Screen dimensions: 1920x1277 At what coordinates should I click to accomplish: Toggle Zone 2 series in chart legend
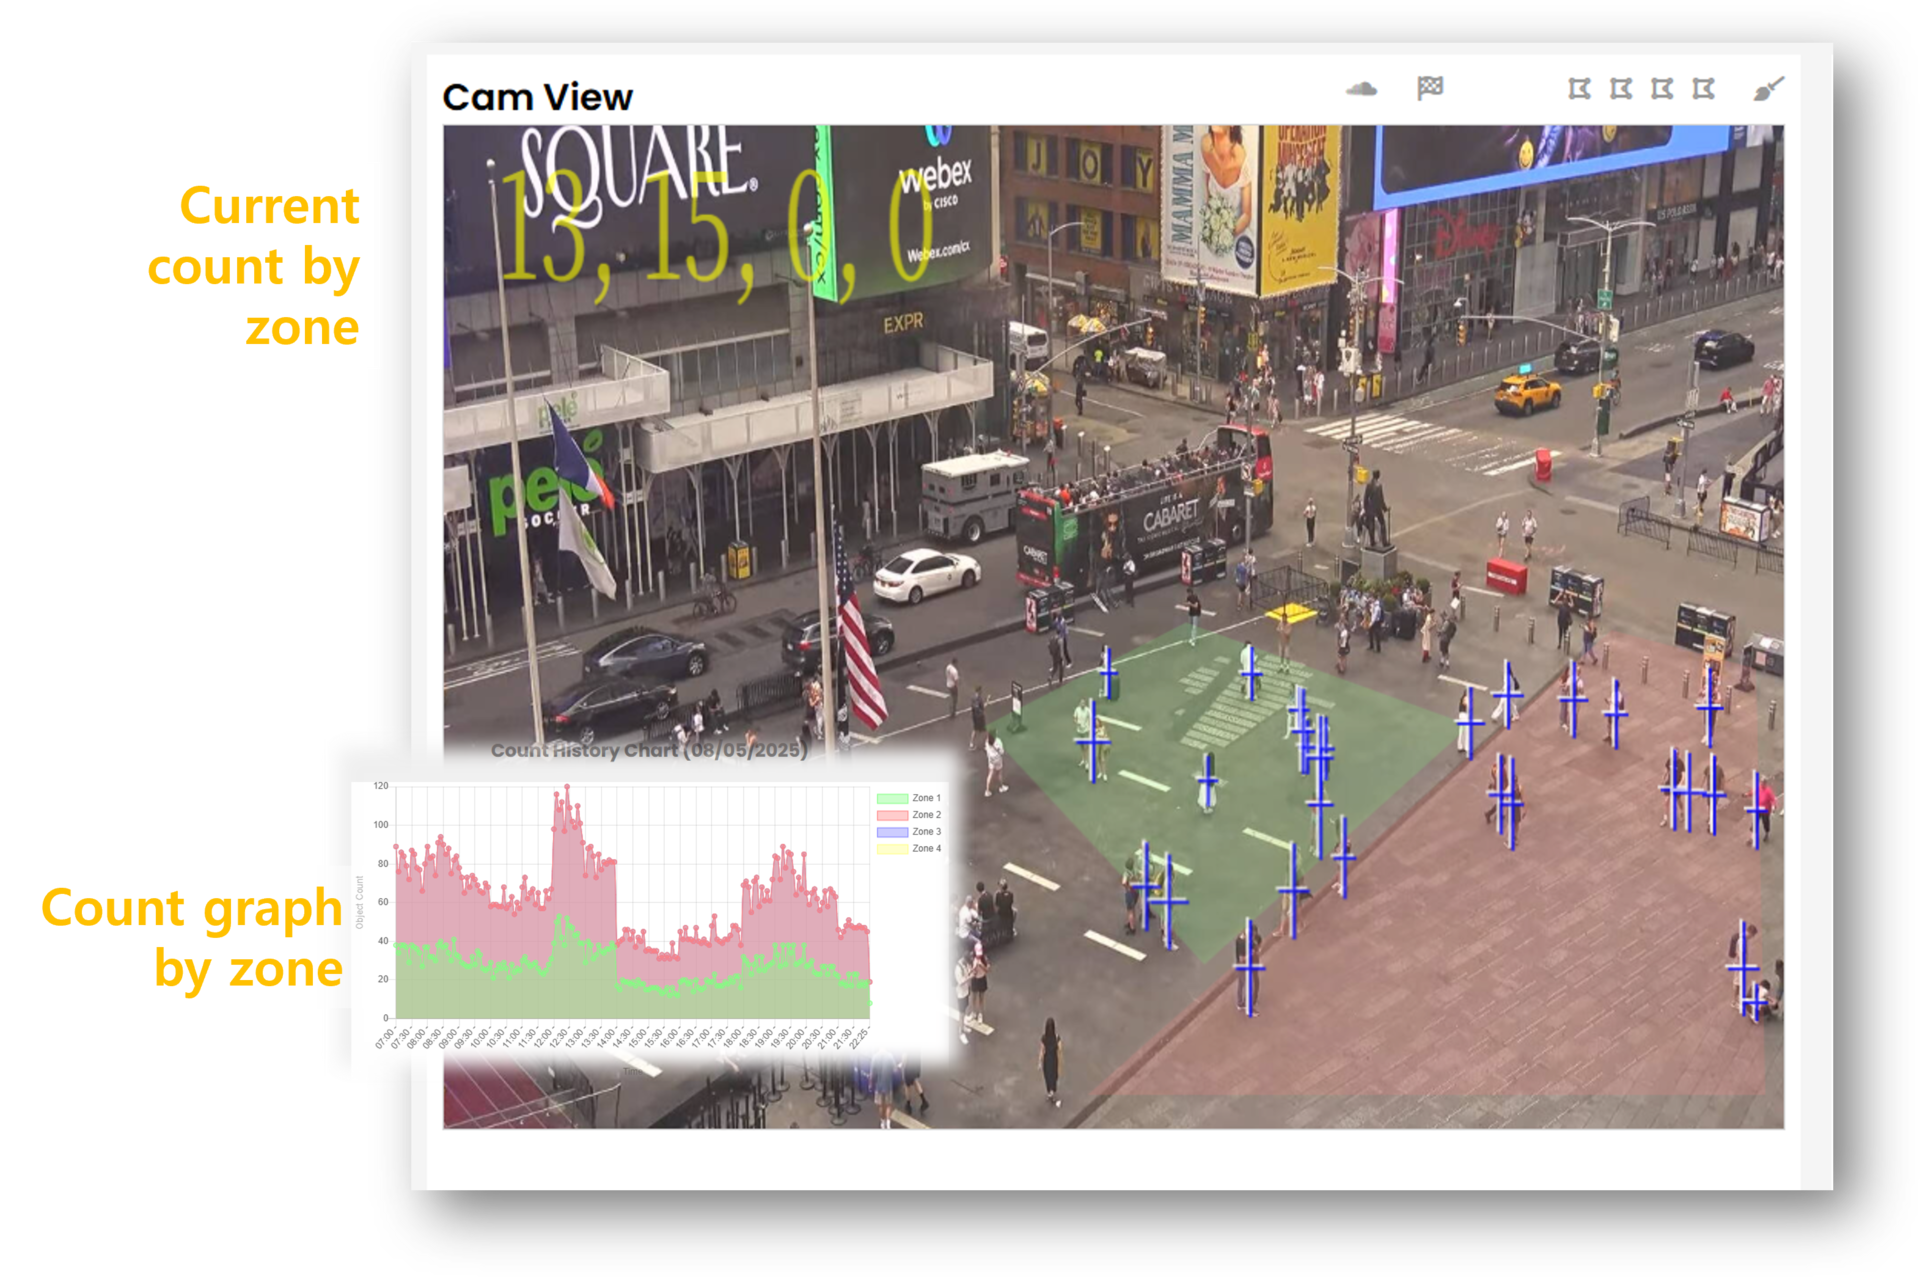point(908,815)
